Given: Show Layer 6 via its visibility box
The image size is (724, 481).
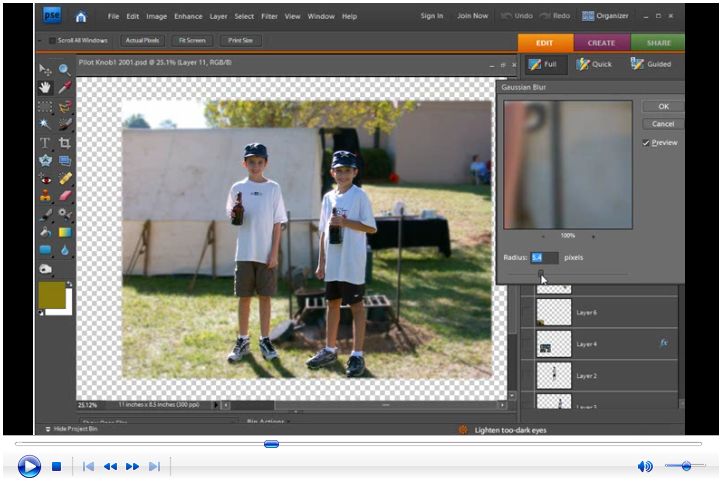Looking at the screenshot, I should 528,312.
